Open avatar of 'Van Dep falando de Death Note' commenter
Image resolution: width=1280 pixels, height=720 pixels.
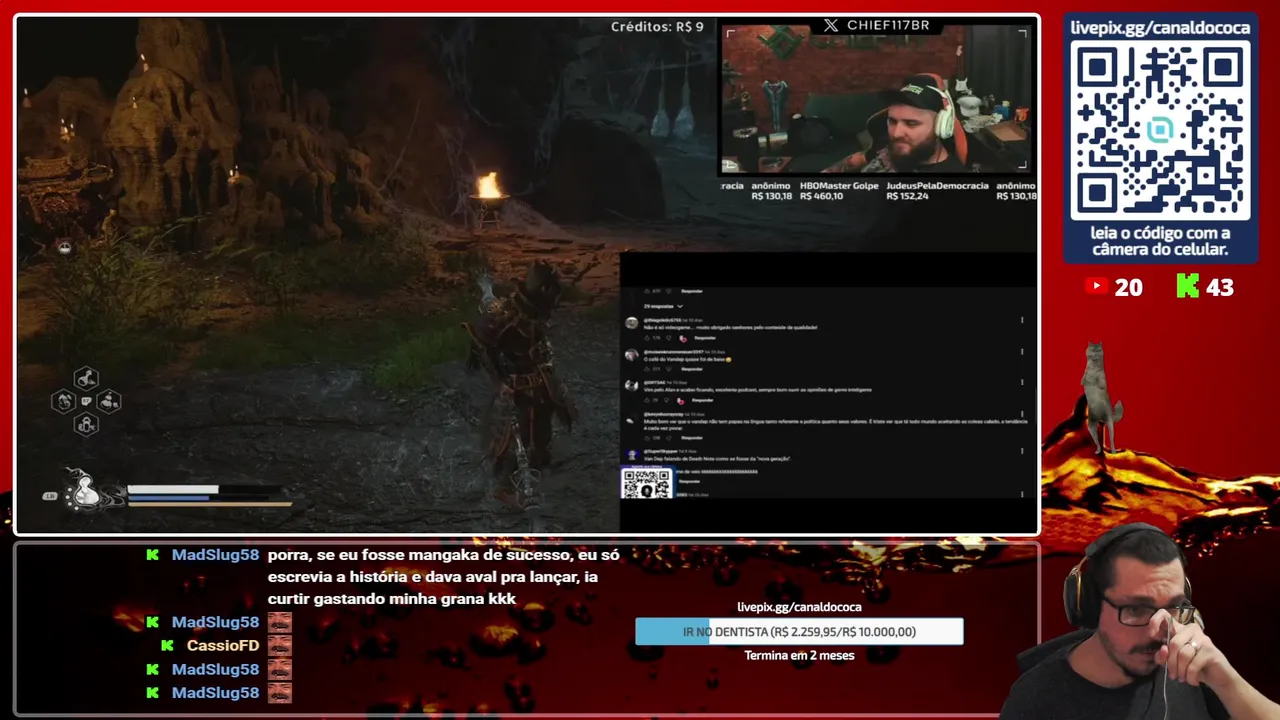[632, 454]
